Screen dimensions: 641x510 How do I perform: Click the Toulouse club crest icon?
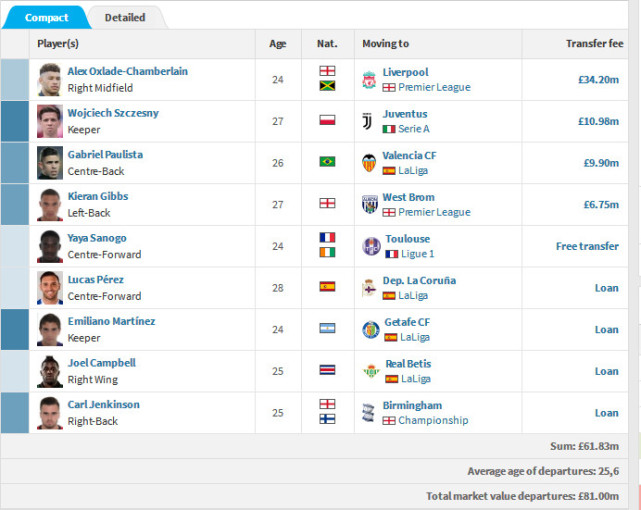pos(371,246)
